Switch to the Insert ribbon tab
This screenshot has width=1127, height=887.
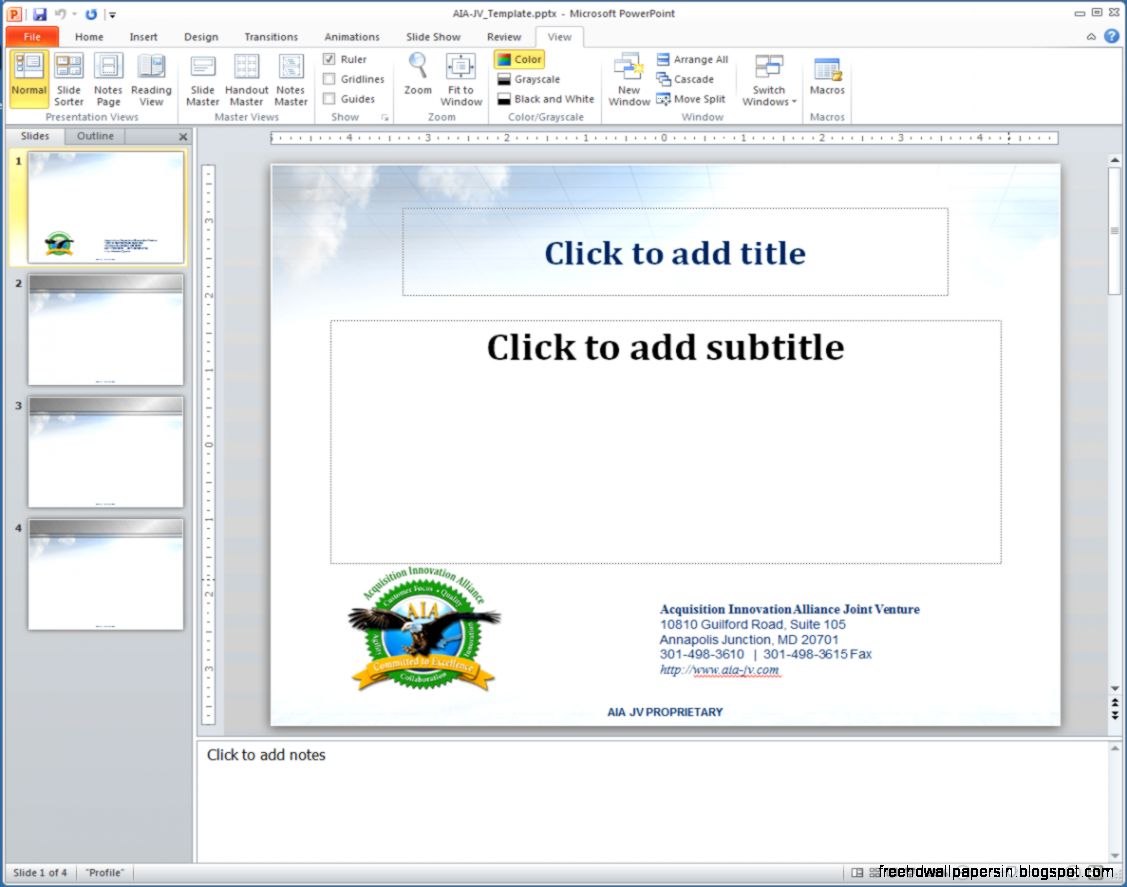pos(143,37)
